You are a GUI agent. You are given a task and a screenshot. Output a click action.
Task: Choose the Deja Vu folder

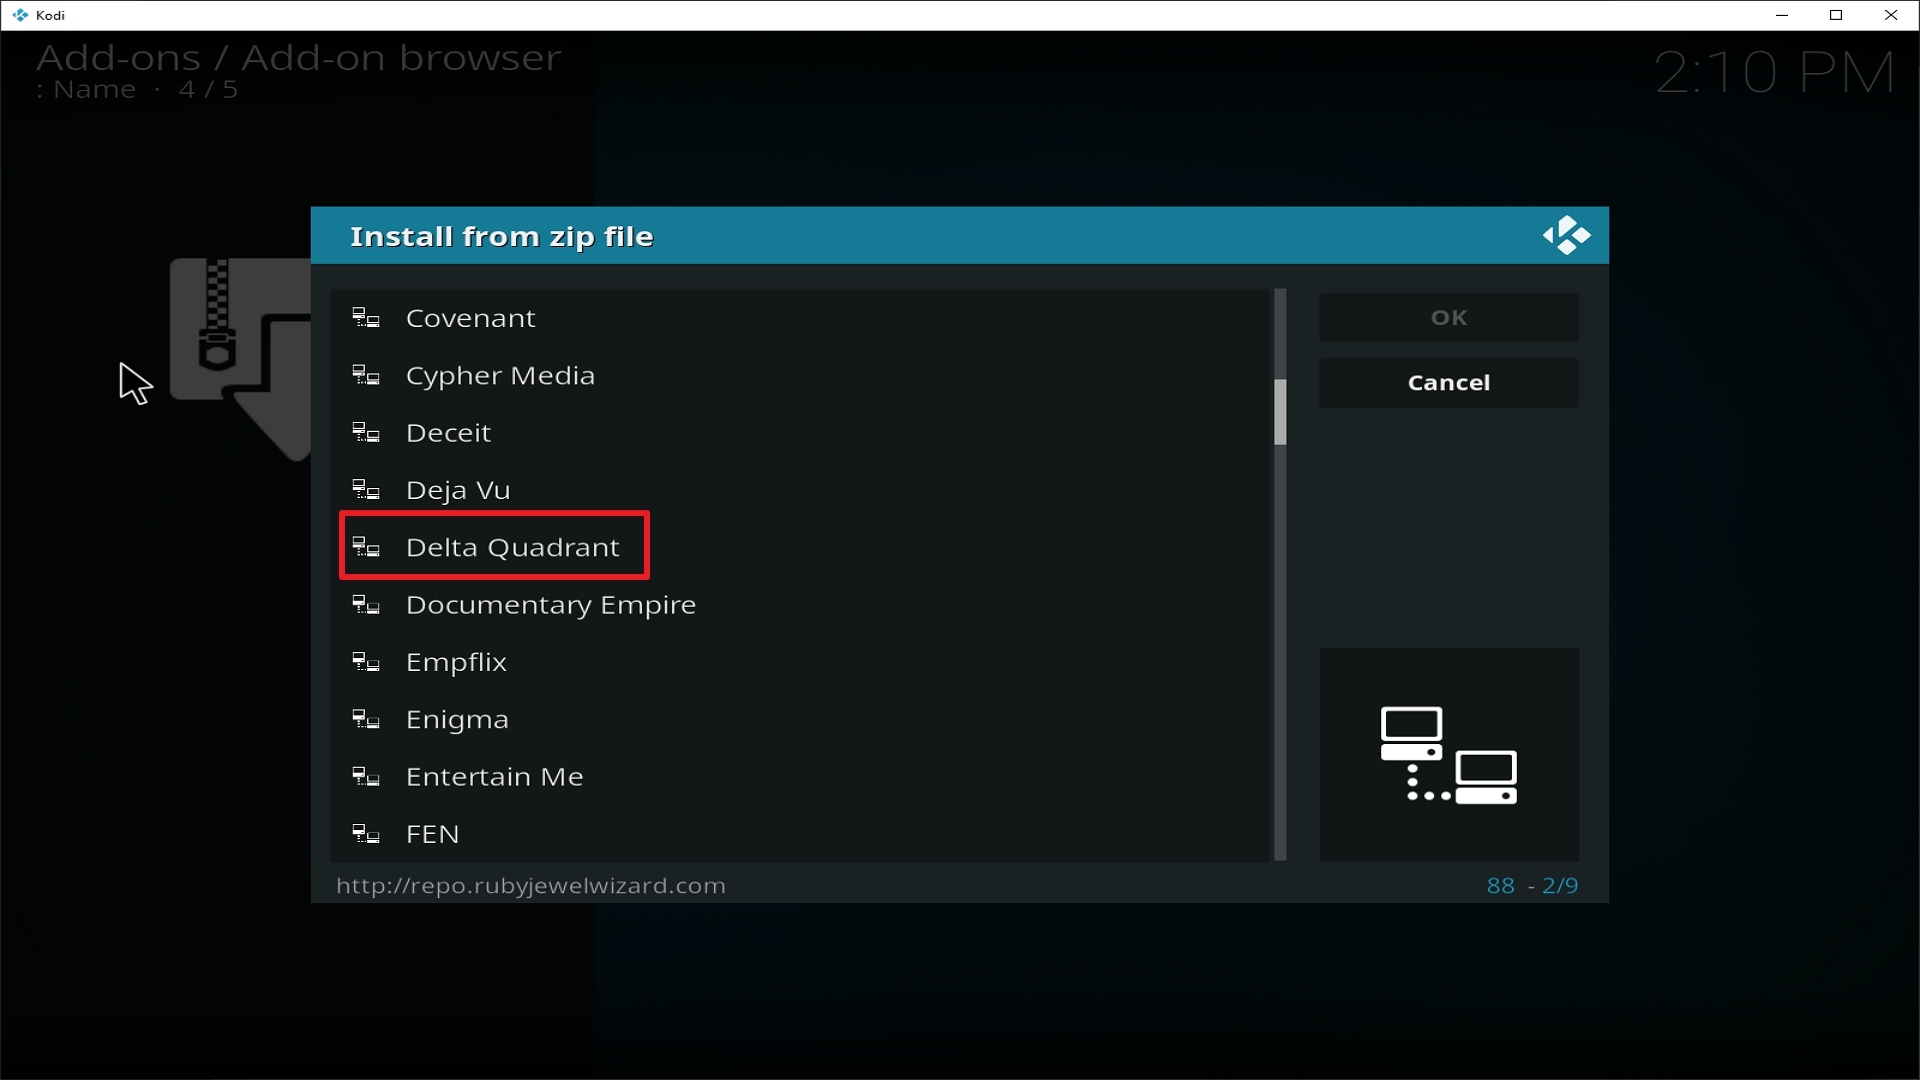click(x=800, y=490)
